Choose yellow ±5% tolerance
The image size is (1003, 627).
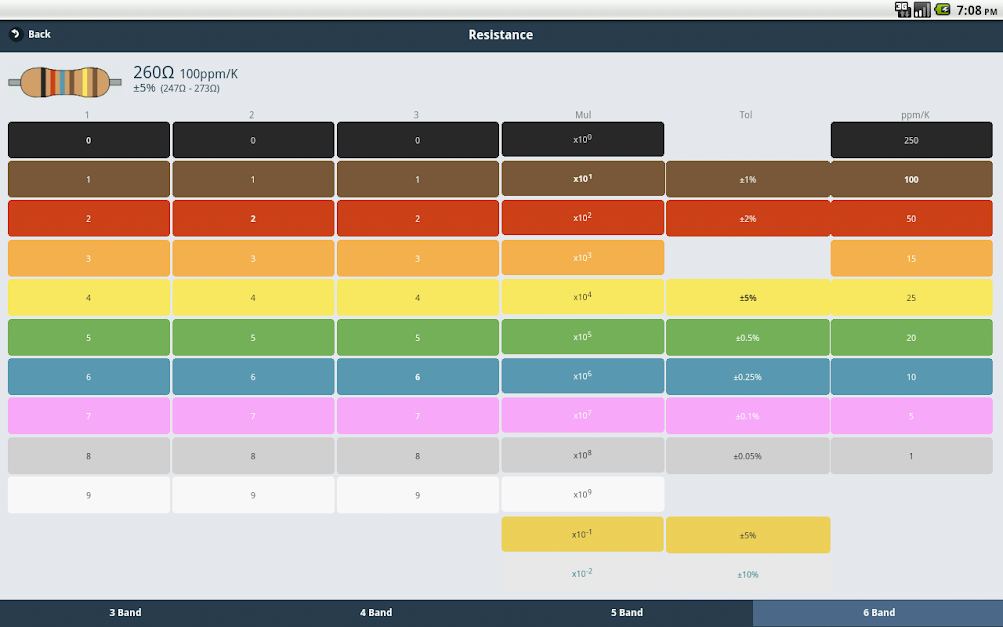click(748, 298)
